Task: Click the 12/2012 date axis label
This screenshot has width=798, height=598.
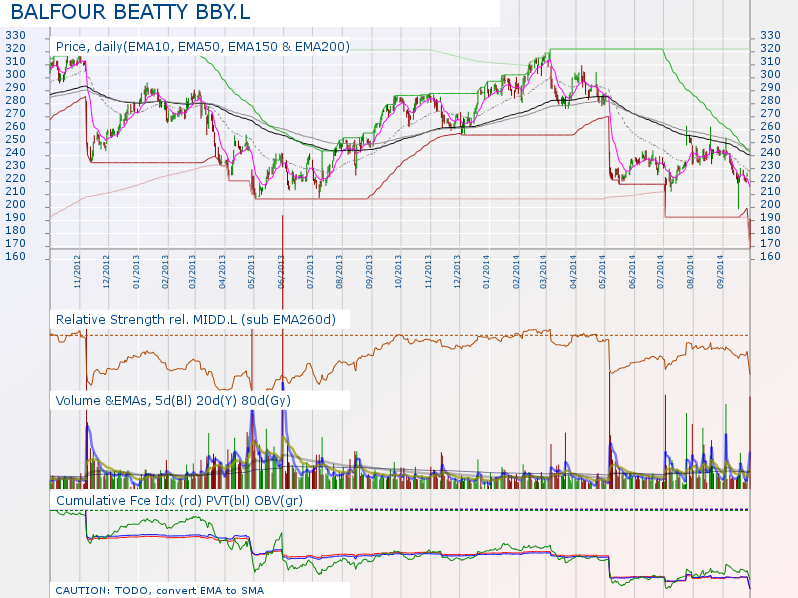Action: pos(106,272)
